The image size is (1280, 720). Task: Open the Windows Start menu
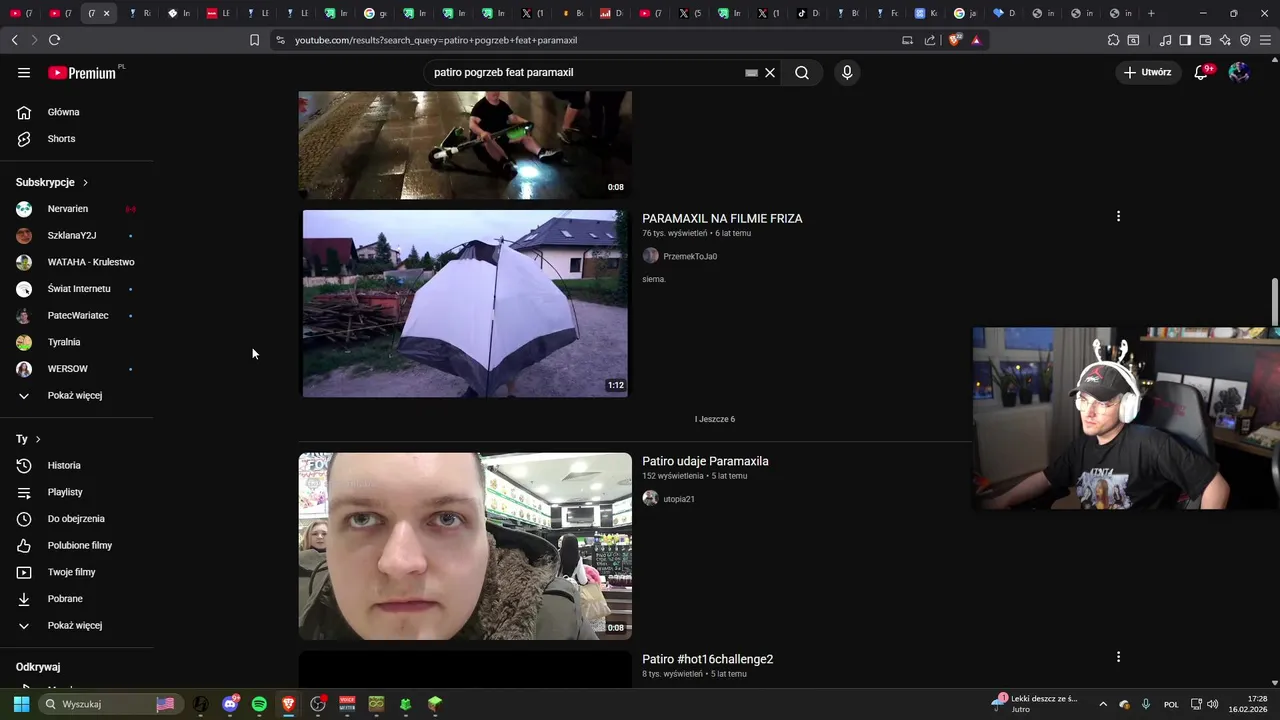[21, 704]
